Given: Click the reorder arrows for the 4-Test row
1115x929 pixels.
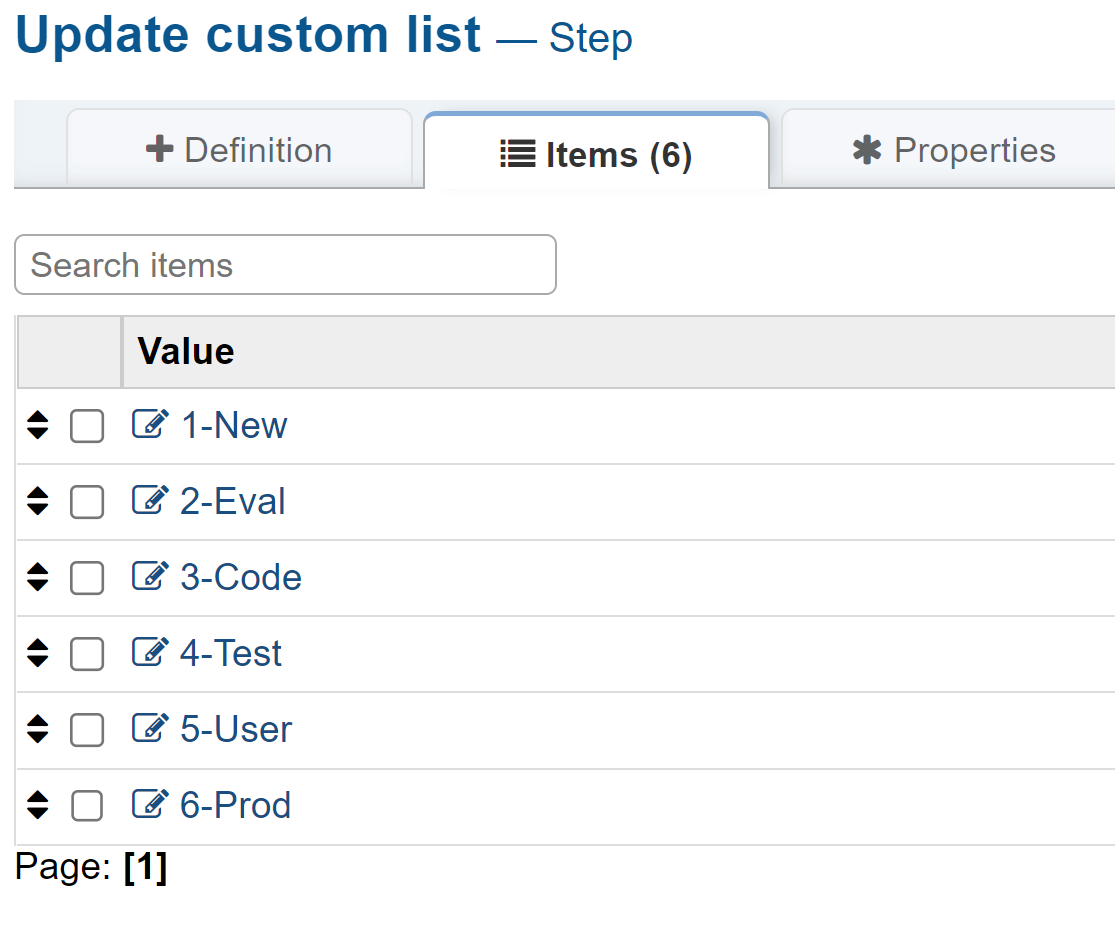Looking at the screenshot, I should pyautogui.click(x=38, y=654).
